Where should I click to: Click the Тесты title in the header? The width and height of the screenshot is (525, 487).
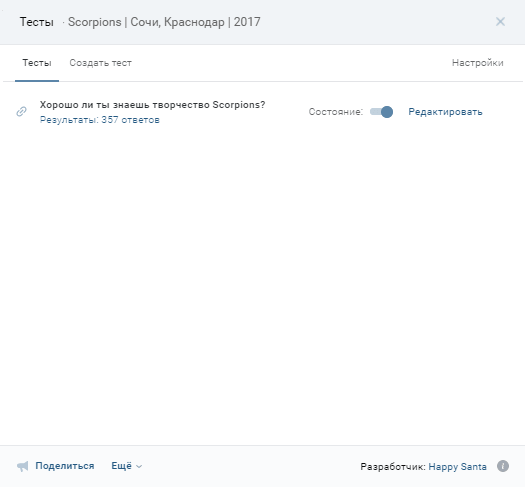tap(36, 22)
